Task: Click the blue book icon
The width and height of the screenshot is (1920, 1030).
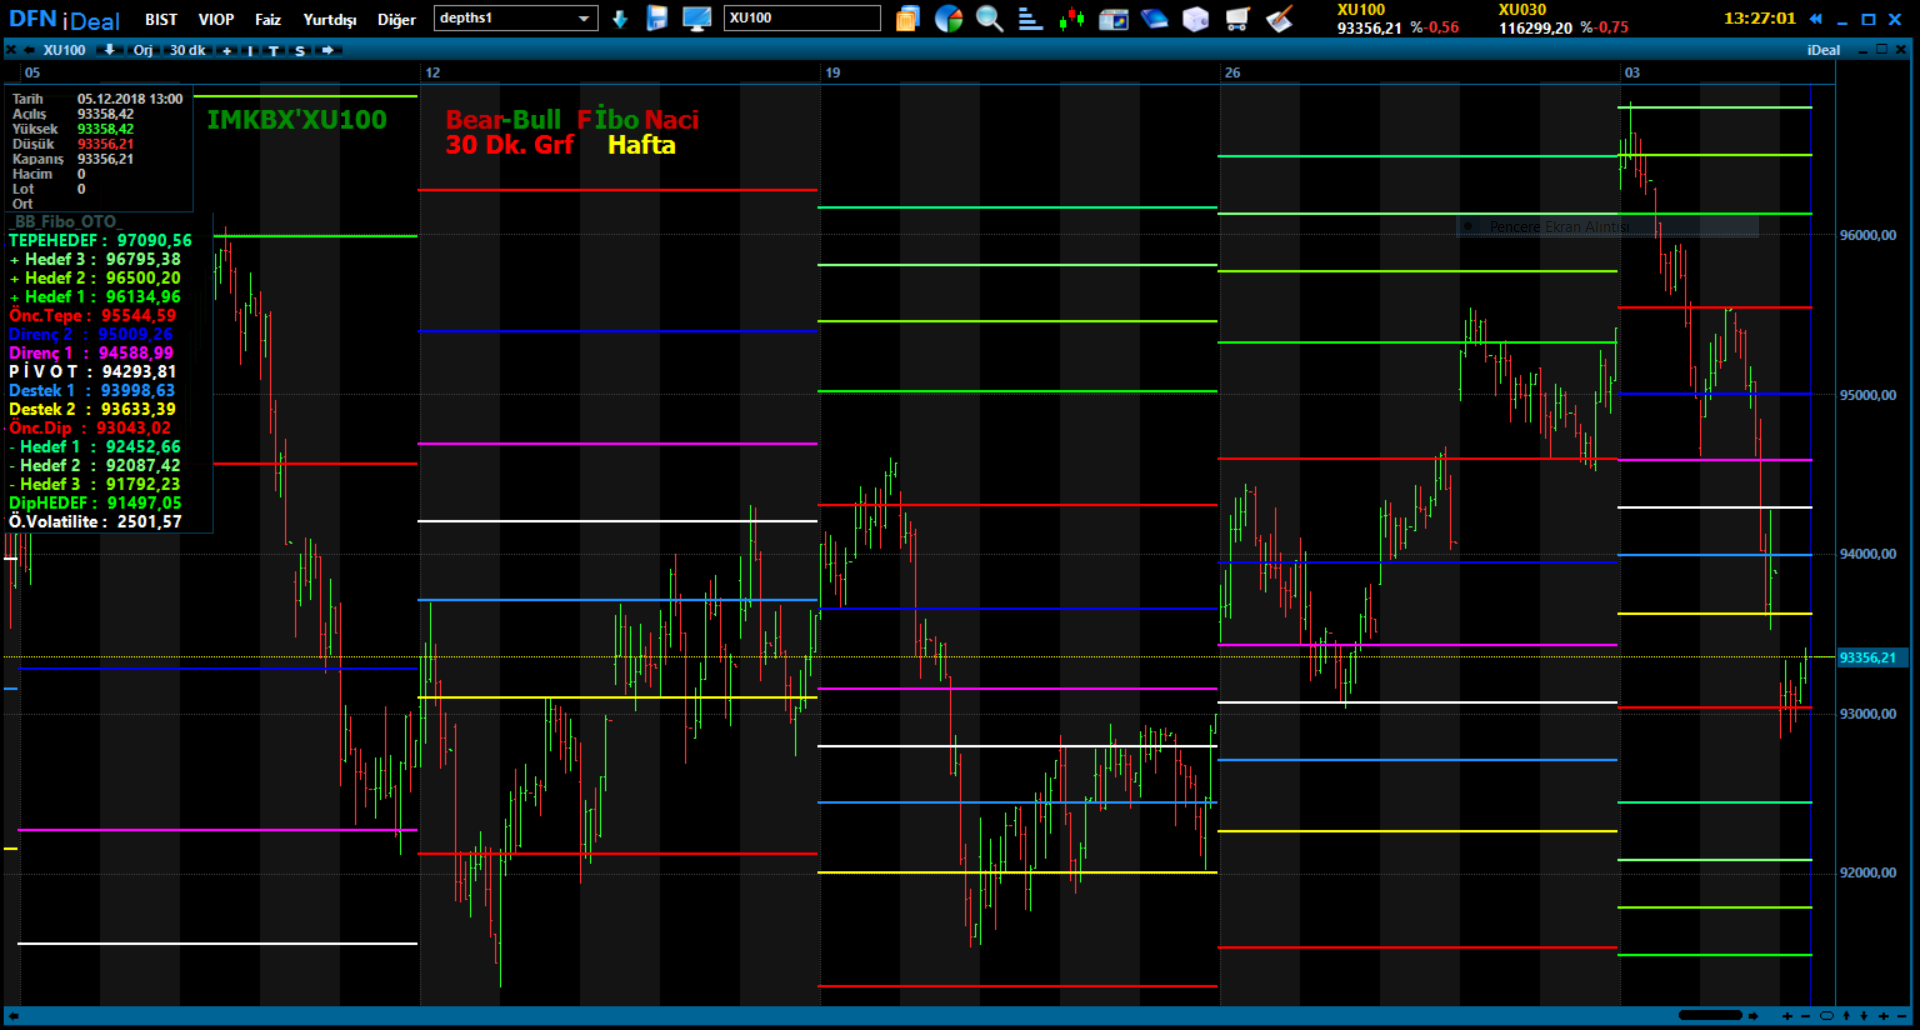Action: point(1154,18)
